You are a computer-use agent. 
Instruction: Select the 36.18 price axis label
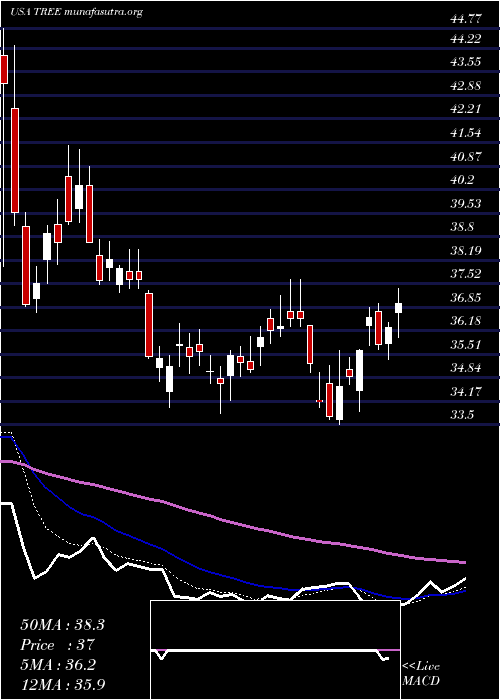click(x=465, y=321)
